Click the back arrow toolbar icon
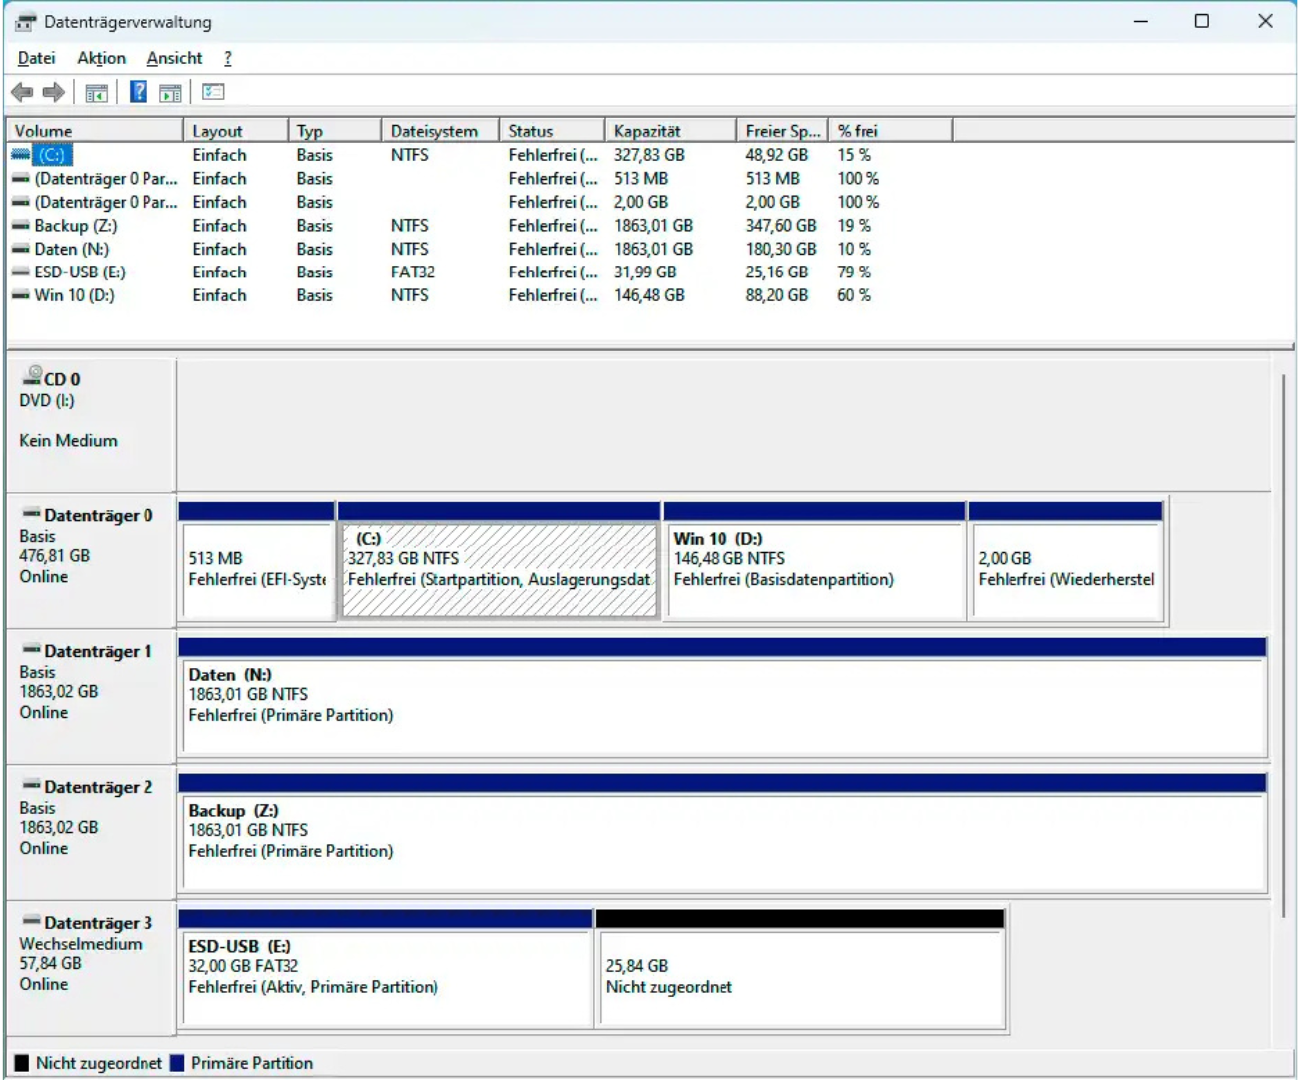The image size is (1302, 1080). [22, 93]
